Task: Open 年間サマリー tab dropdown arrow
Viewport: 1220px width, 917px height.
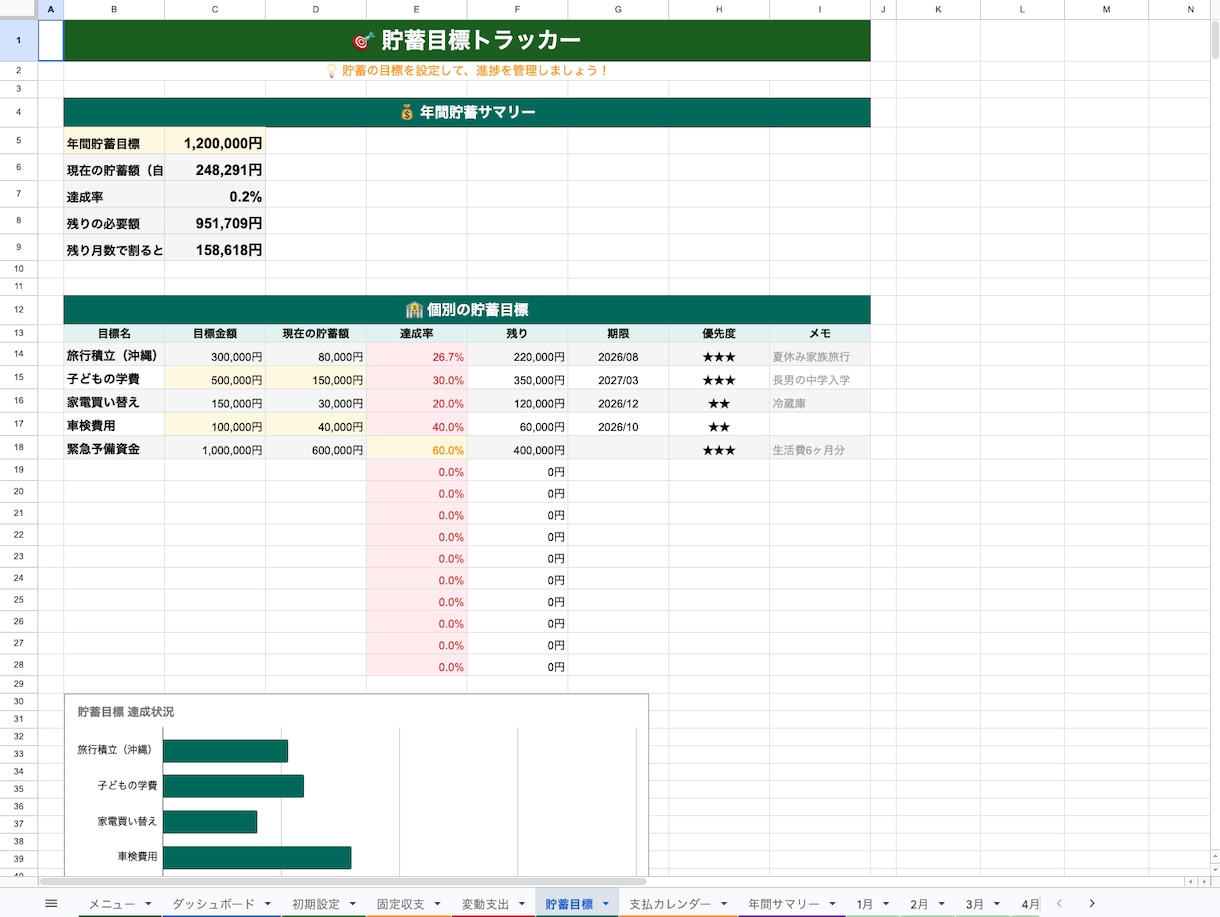Action: 833,904
